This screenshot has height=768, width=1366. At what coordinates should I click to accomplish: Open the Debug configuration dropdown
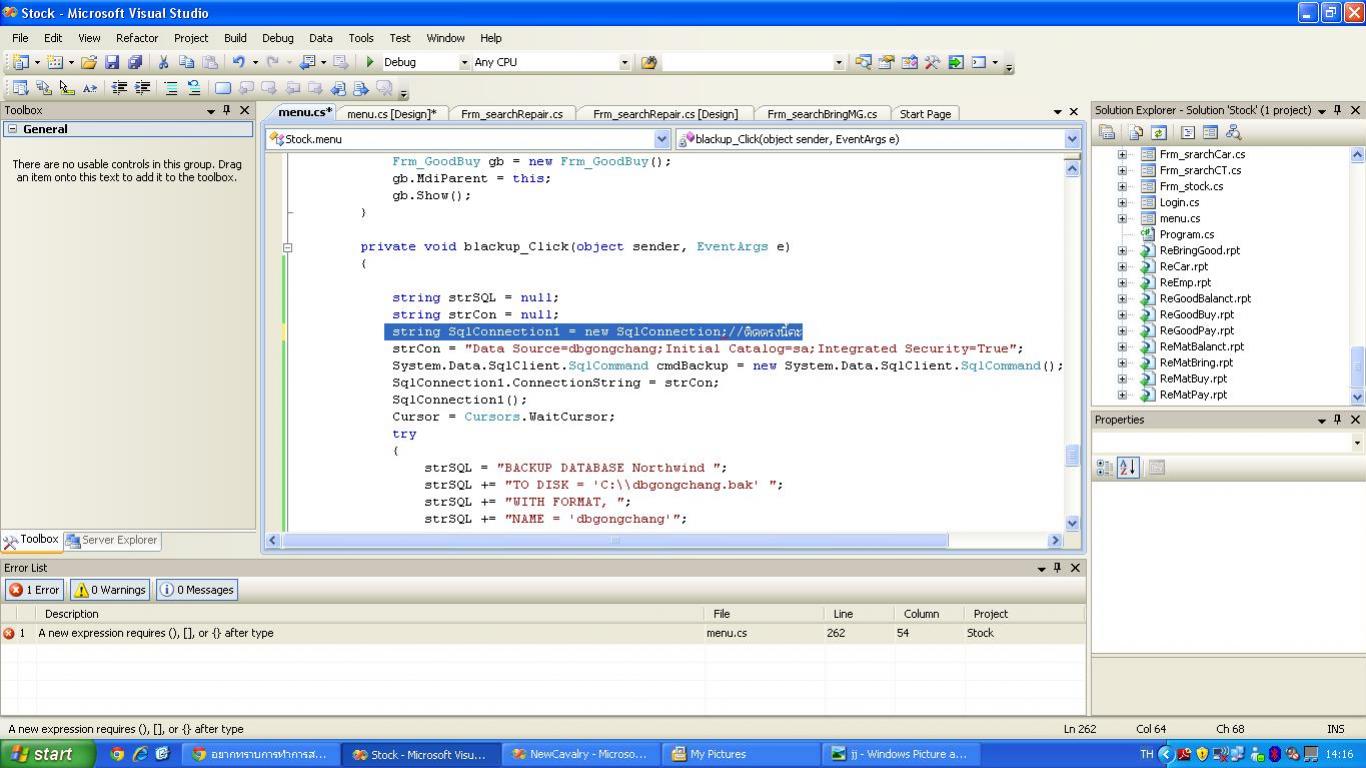(464, 62)
